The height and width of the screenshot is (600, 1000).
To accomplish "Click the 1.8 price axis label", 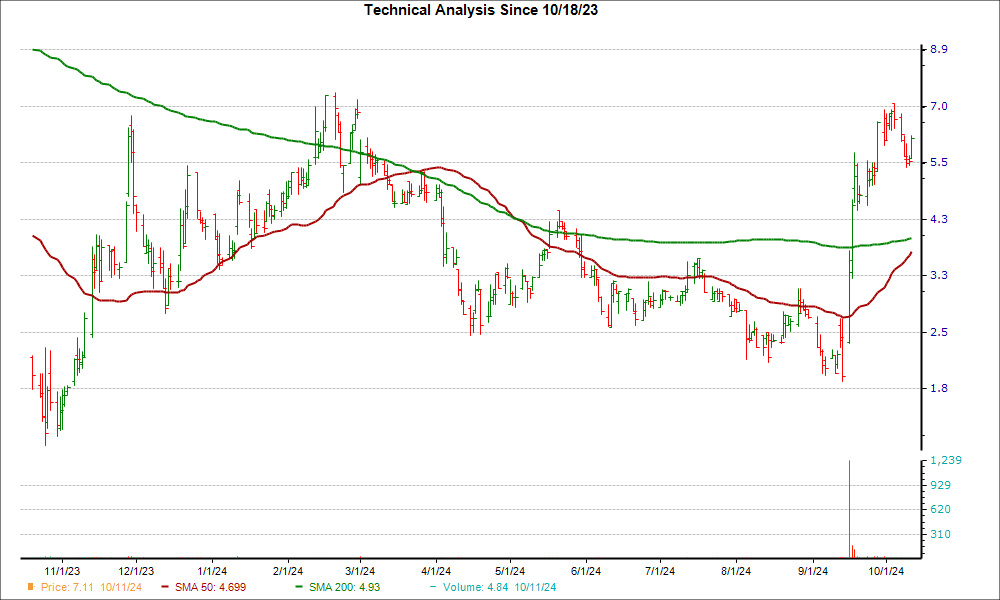I will coord(939,388).
